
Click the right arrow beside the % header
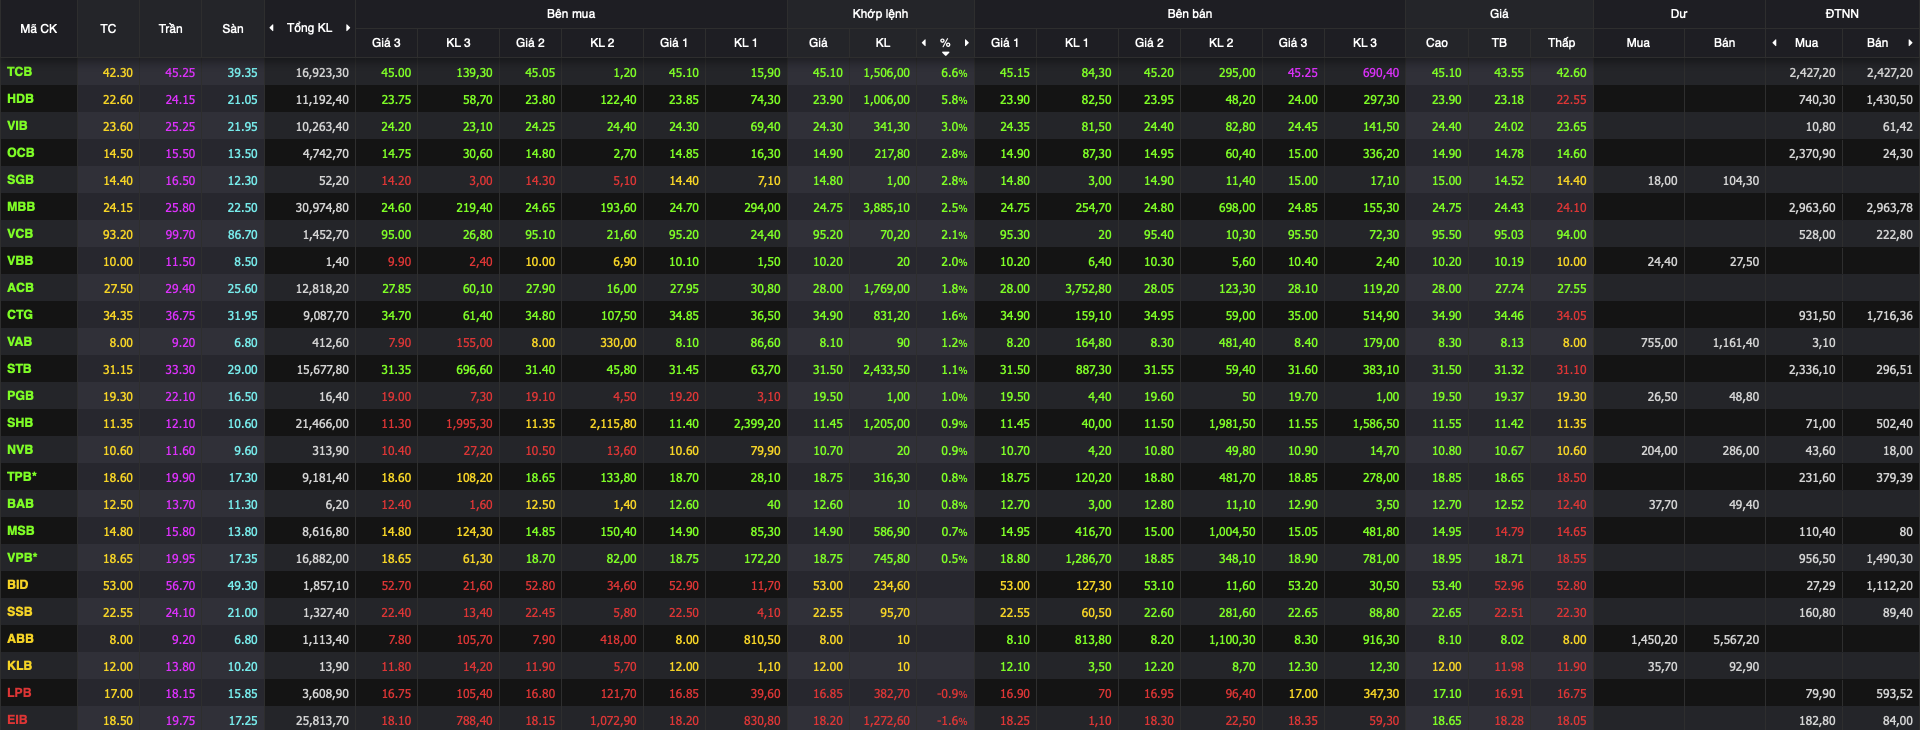[967, 43]
